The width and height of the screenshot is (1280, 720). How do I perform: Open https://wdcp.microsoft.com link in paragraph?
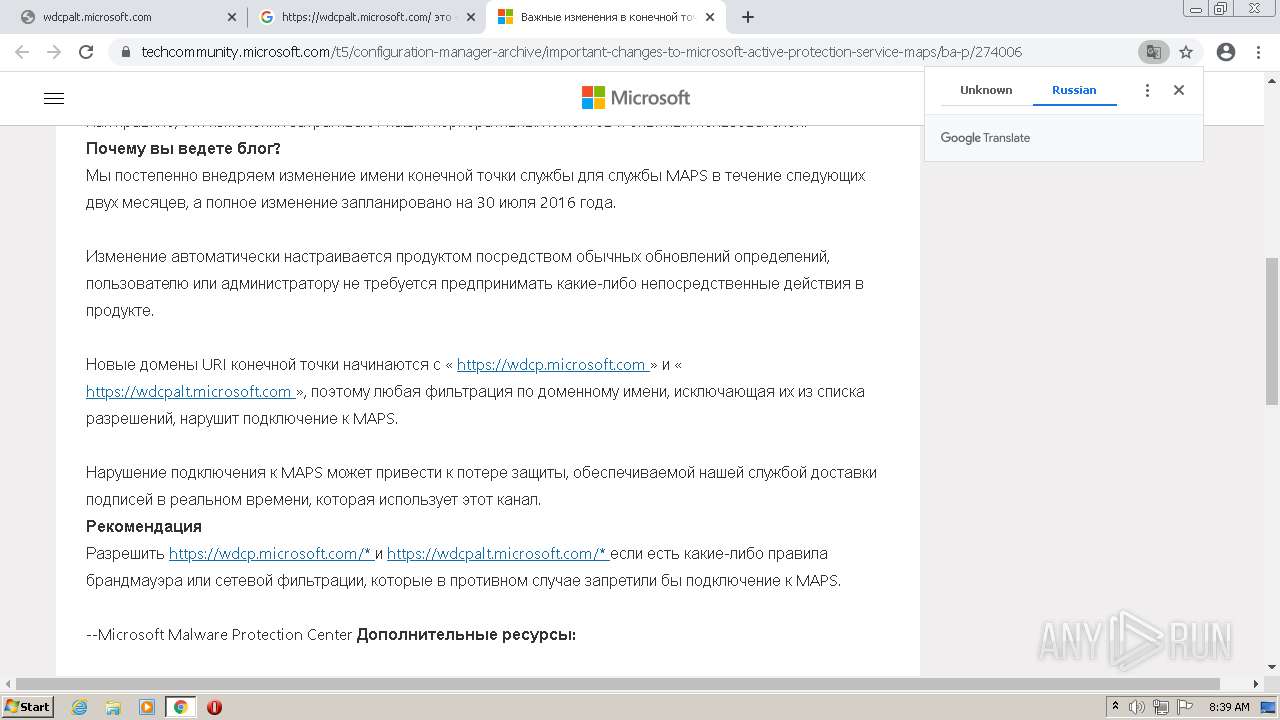554,365
